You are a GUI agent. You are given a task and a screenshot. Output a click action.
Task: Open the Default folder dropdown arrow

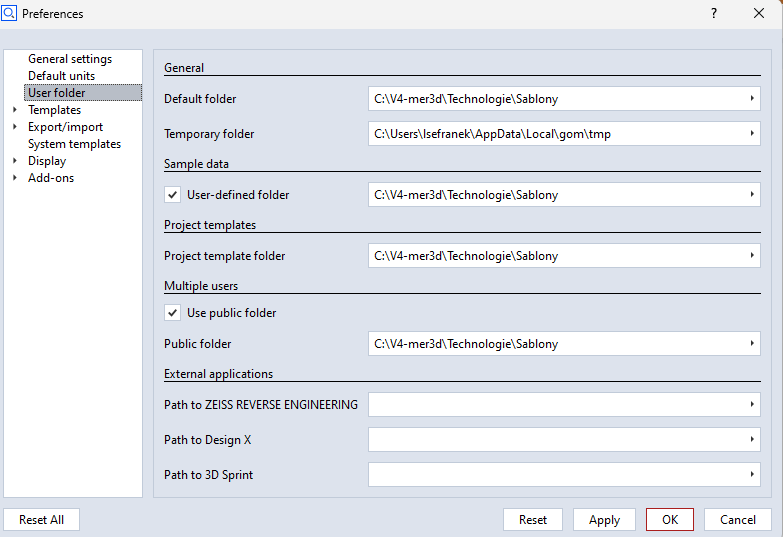tap(751, 99)
